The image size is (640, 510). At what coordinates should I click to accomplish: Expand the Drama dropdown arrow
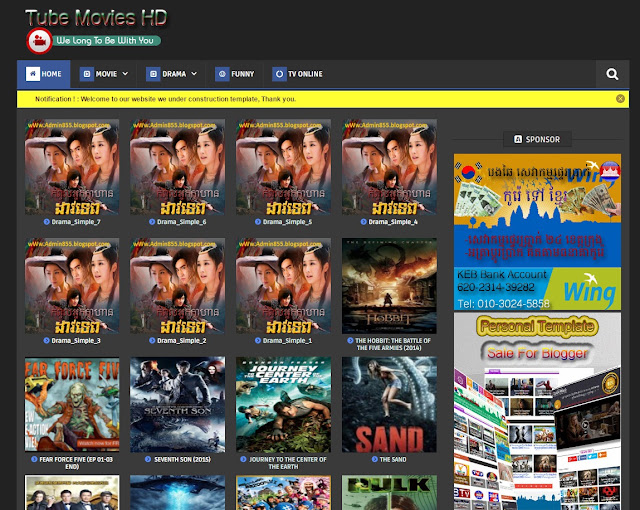tap(194, 74)
